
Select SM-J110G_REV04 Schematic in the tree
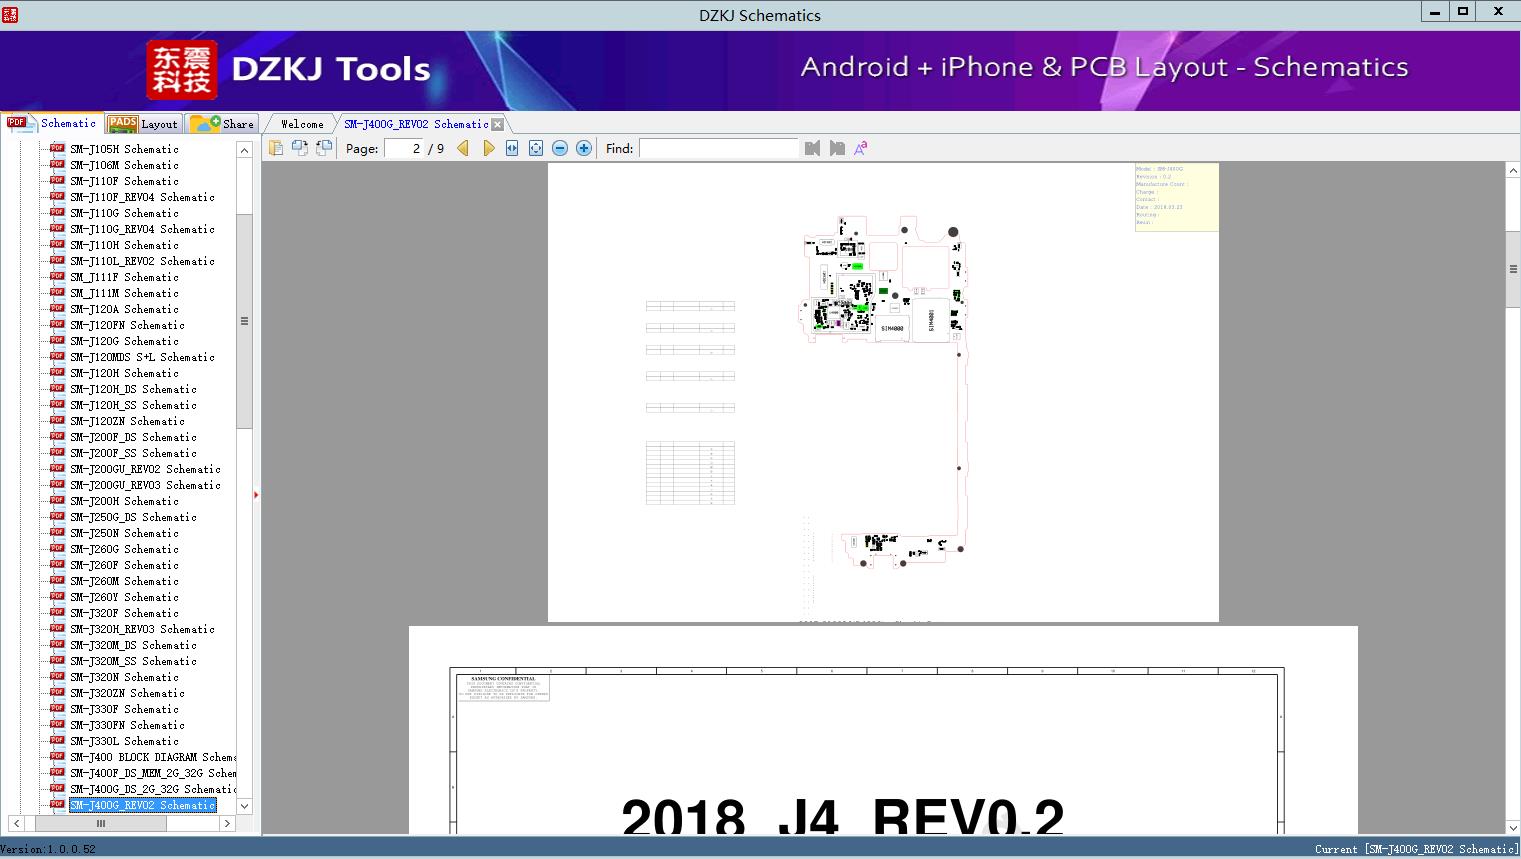[x=142, y=229]
